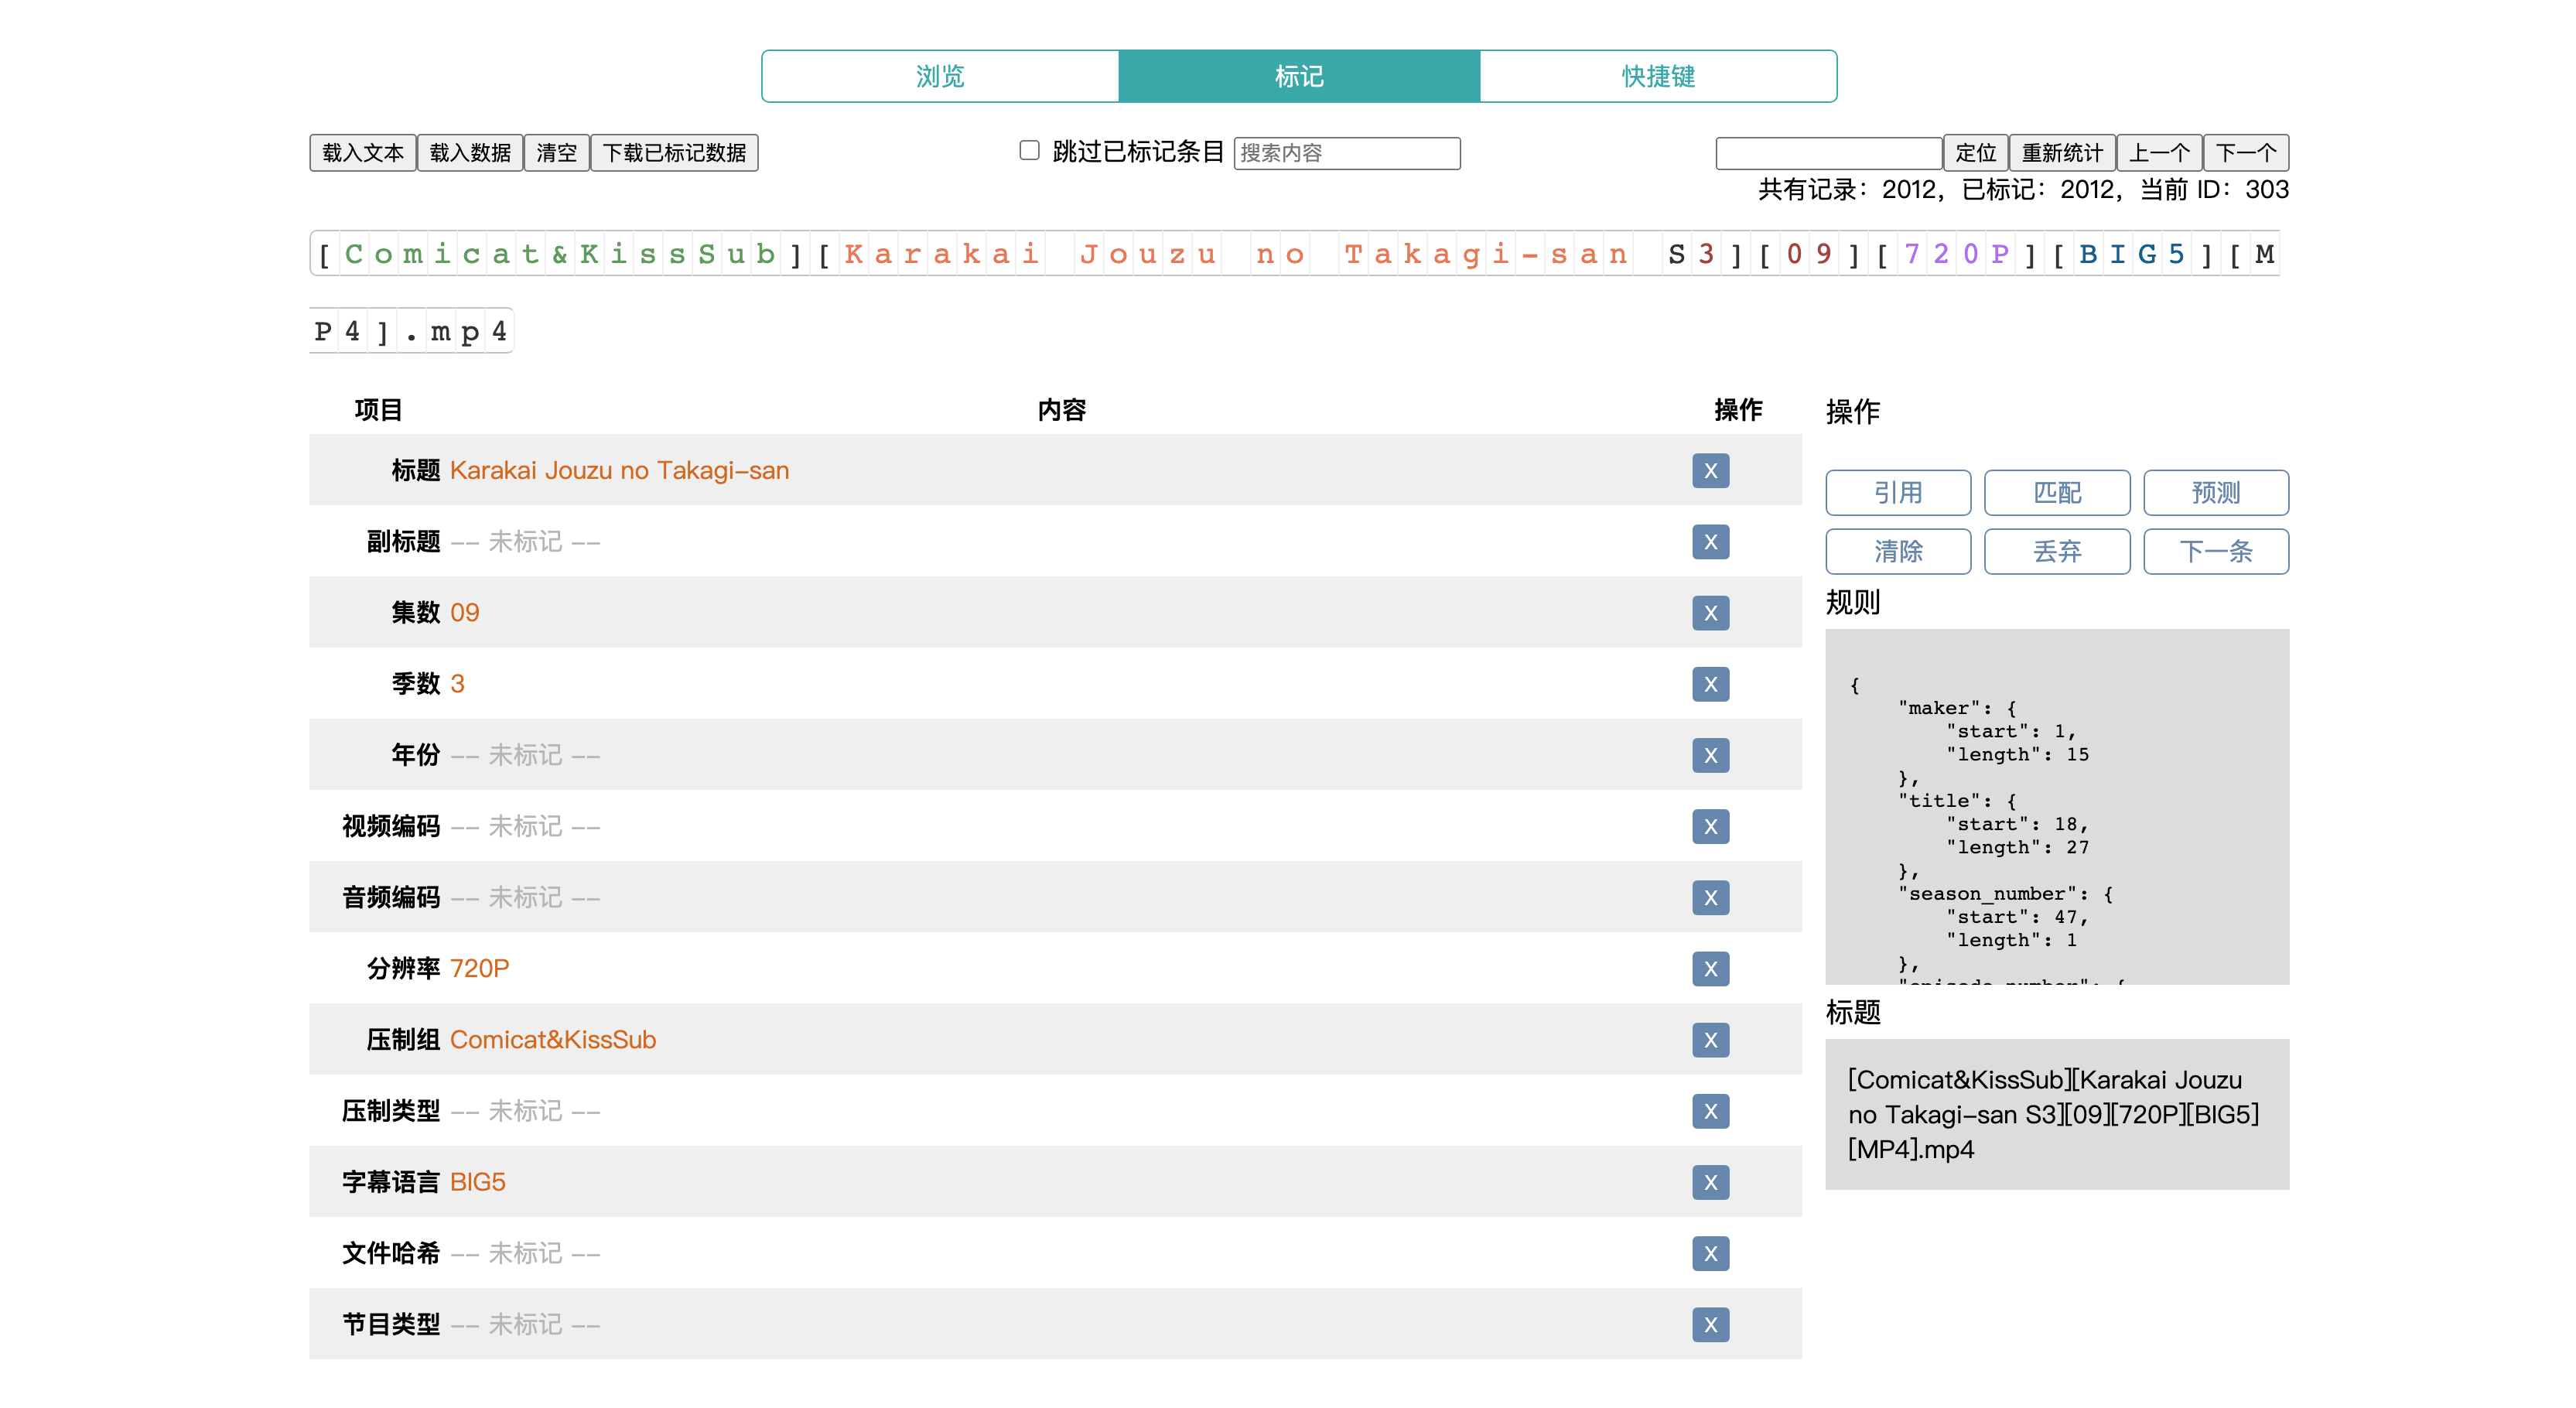Click 下载已标记数据 button
This screenshot has height=1408, width=2576.
(x=674, y=153)
